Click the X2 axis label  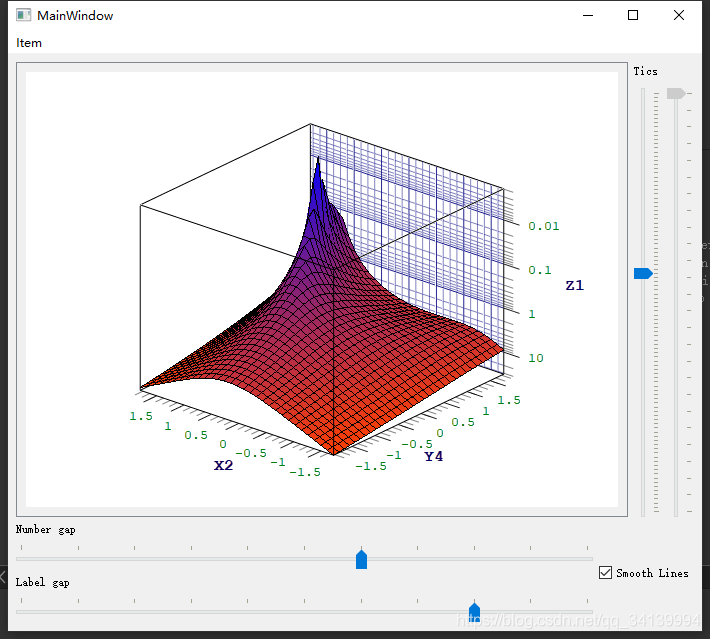(223, 465)
